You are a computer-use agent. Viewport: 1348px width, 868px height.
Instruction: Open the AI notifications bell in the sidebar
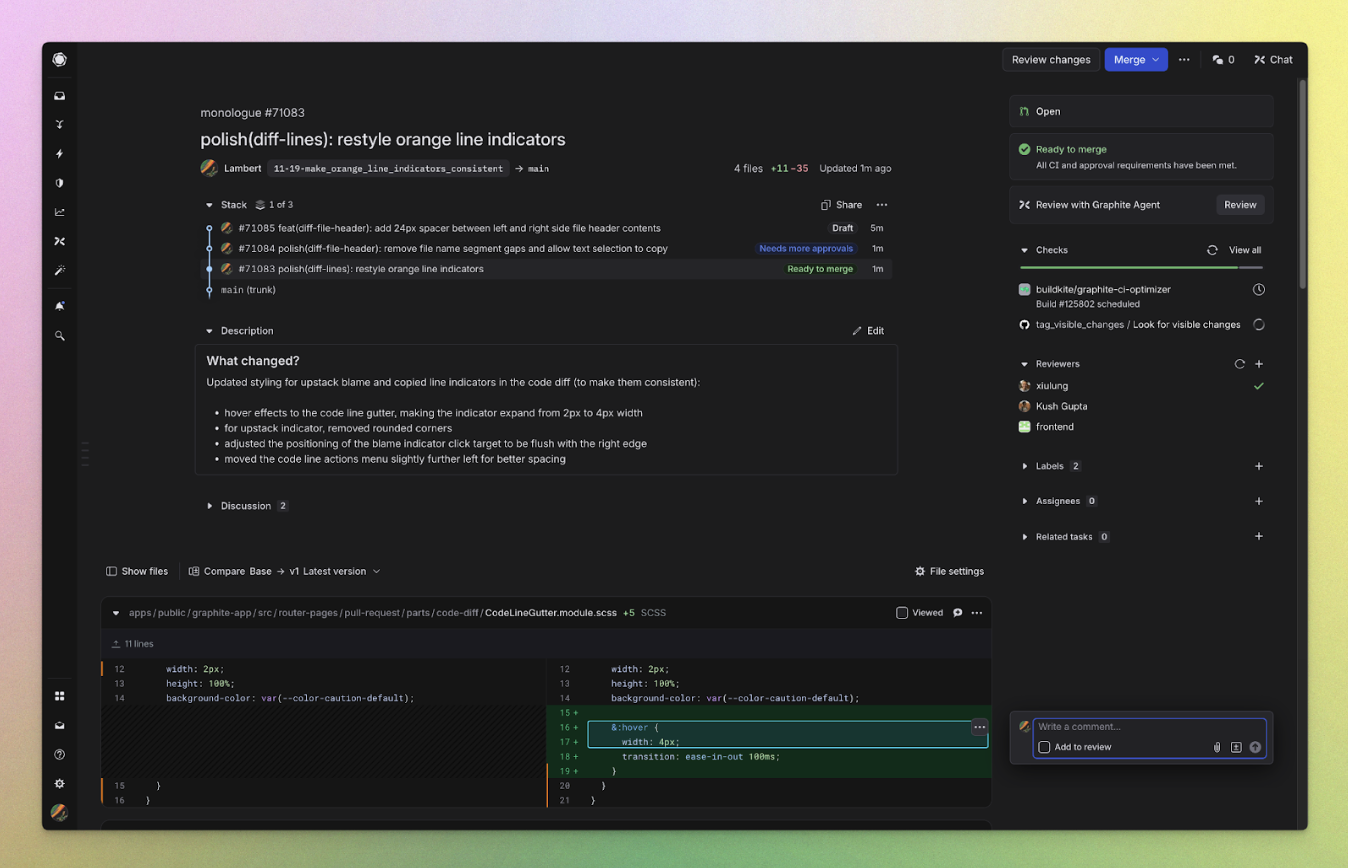click(x=59, y=306)
